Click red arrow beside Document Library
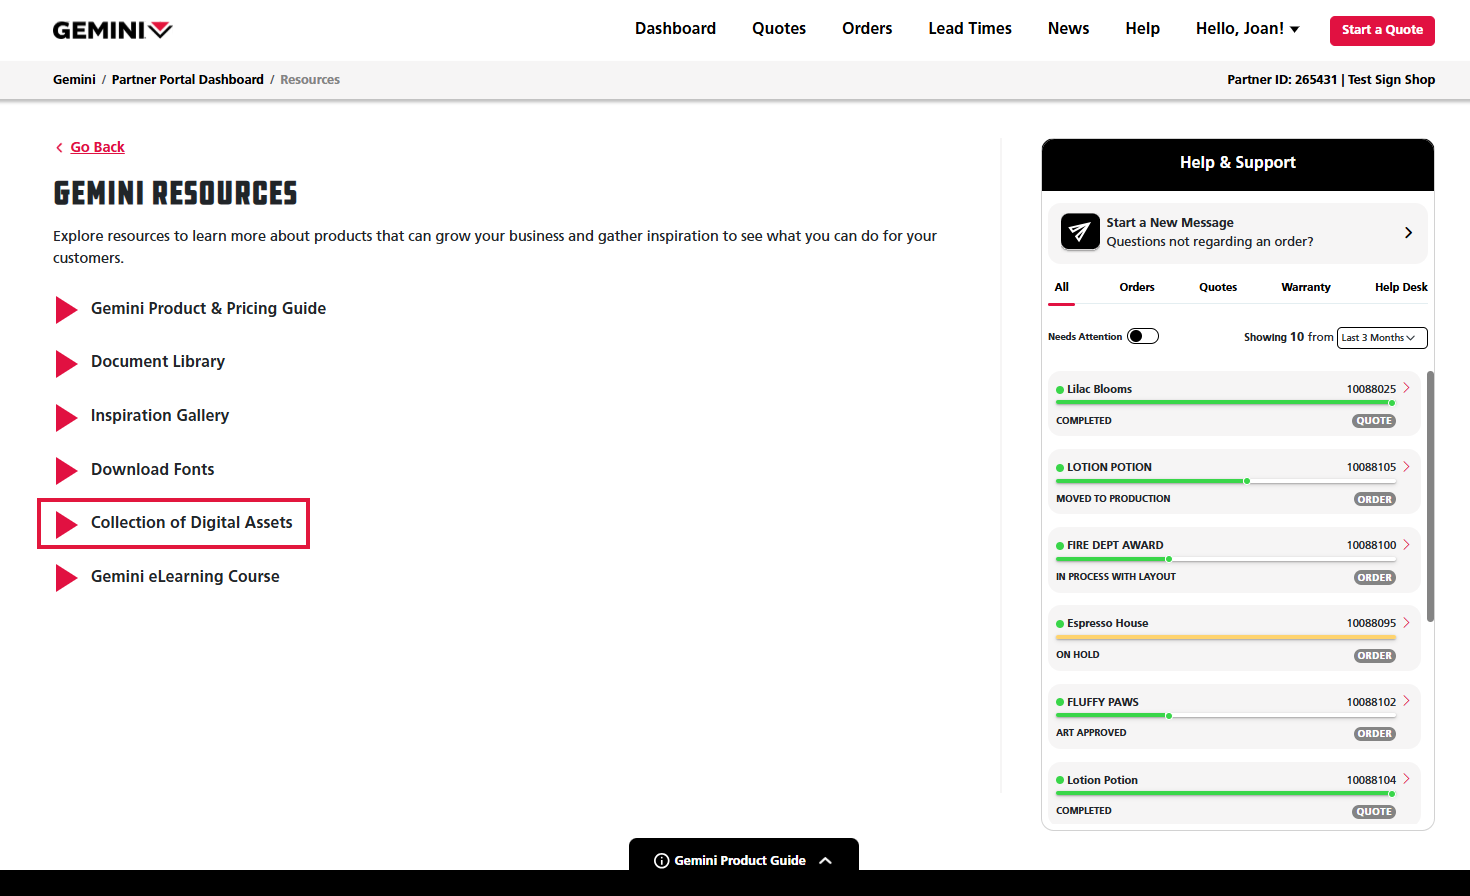The width and height of the screenshot is (1470, 896). point(66,363)
